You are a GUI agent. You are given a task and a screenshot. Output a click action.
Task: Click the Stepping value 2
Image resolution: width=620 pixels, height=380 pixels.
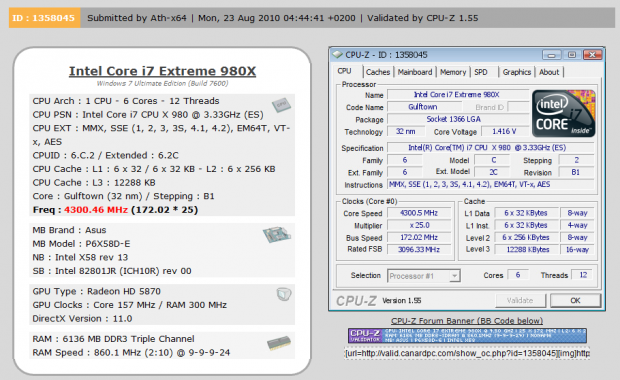[577, 160]
